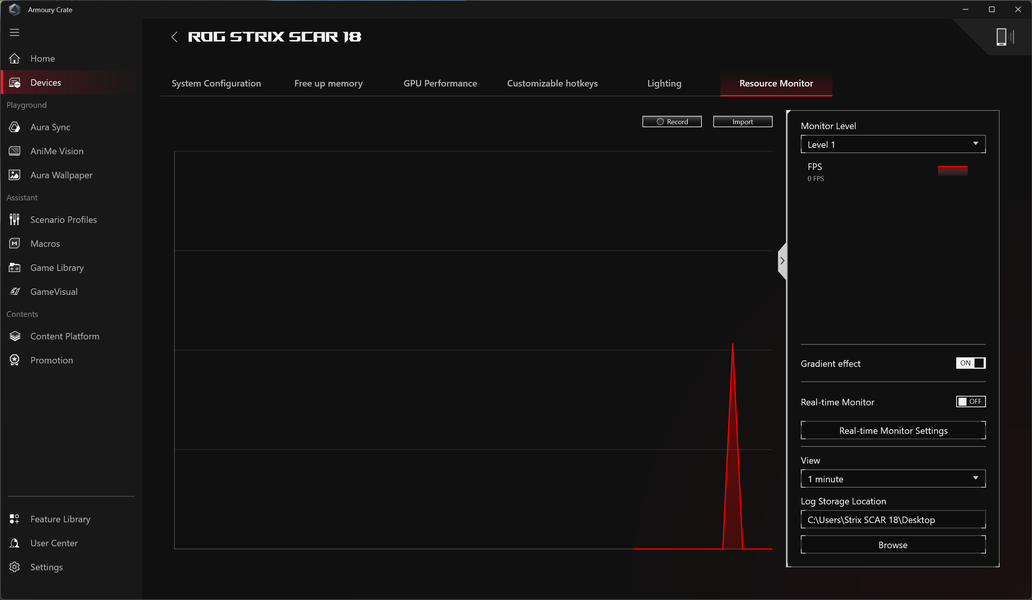Click the Scenario Profiles sliders icon
Image resolution: width=1032 pixels, height=600 pixels.
14,220
